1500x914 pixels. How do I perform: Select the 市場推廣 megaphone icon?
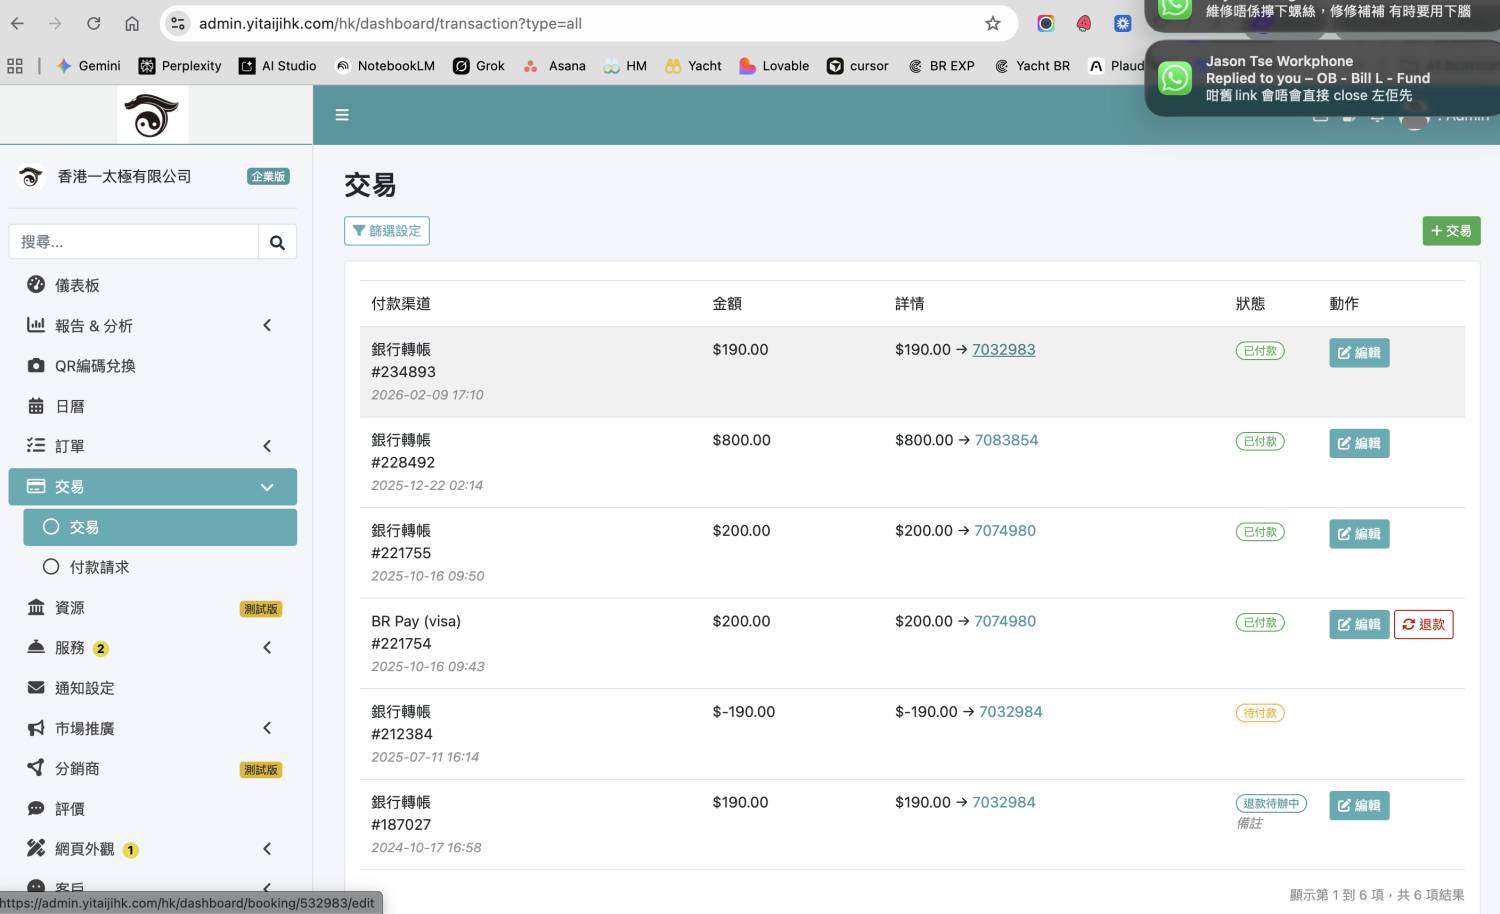point(37,728)
